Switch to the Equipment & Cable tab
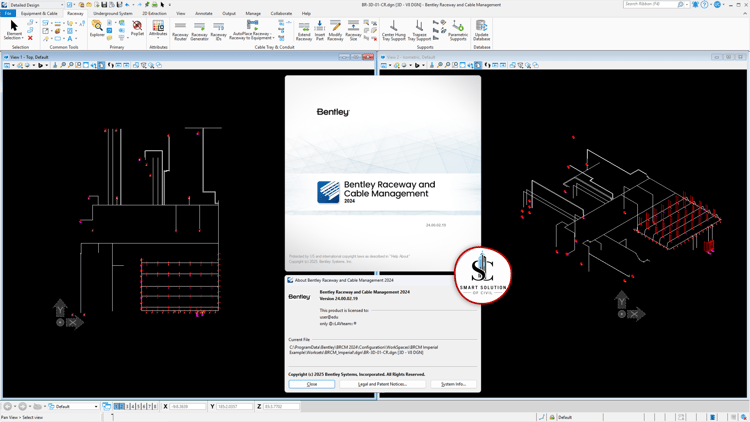The height and width of the screenshot is (422, 750). point(39,13)
